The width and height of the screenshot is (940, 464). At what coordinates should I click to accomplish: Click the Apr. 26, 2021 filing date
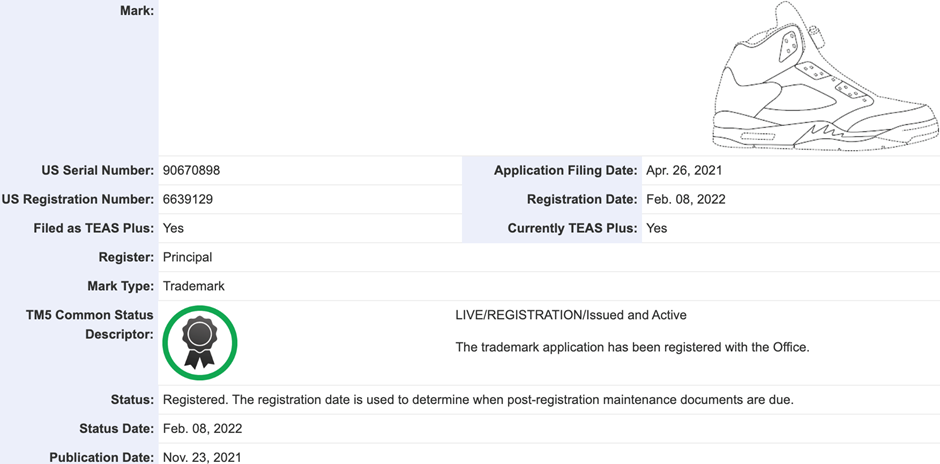pyautogui.click(x=684, y=170)
